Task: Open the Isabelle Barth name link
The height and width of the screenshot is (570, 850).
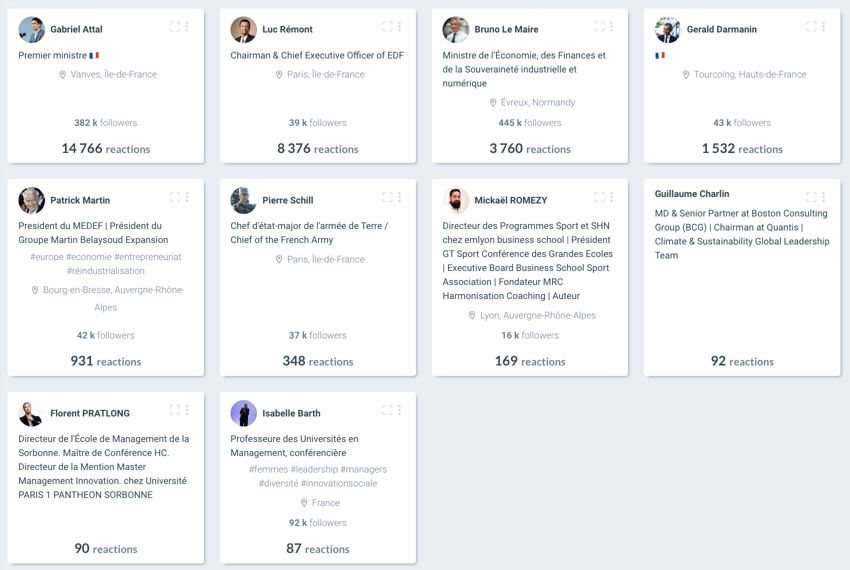Action: 291,413
